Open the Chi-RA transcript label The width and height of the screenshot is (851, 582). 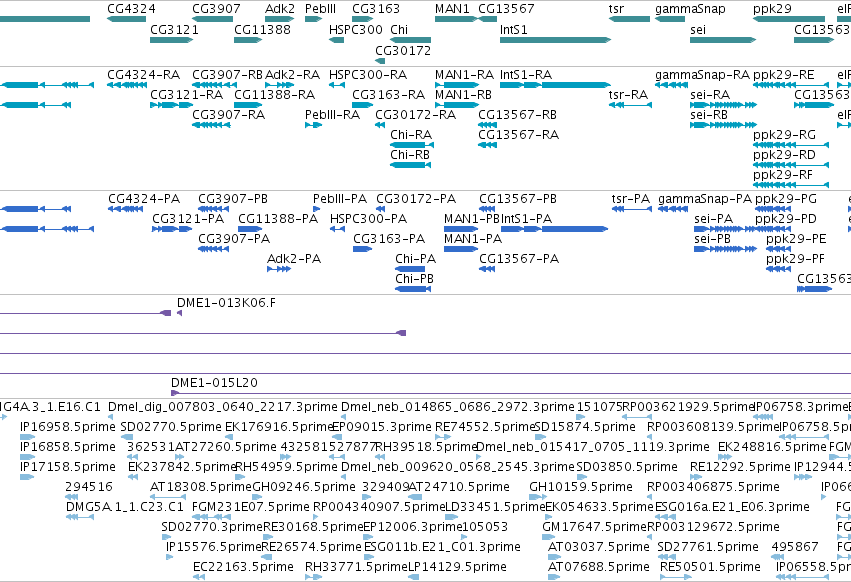(411, 135)
